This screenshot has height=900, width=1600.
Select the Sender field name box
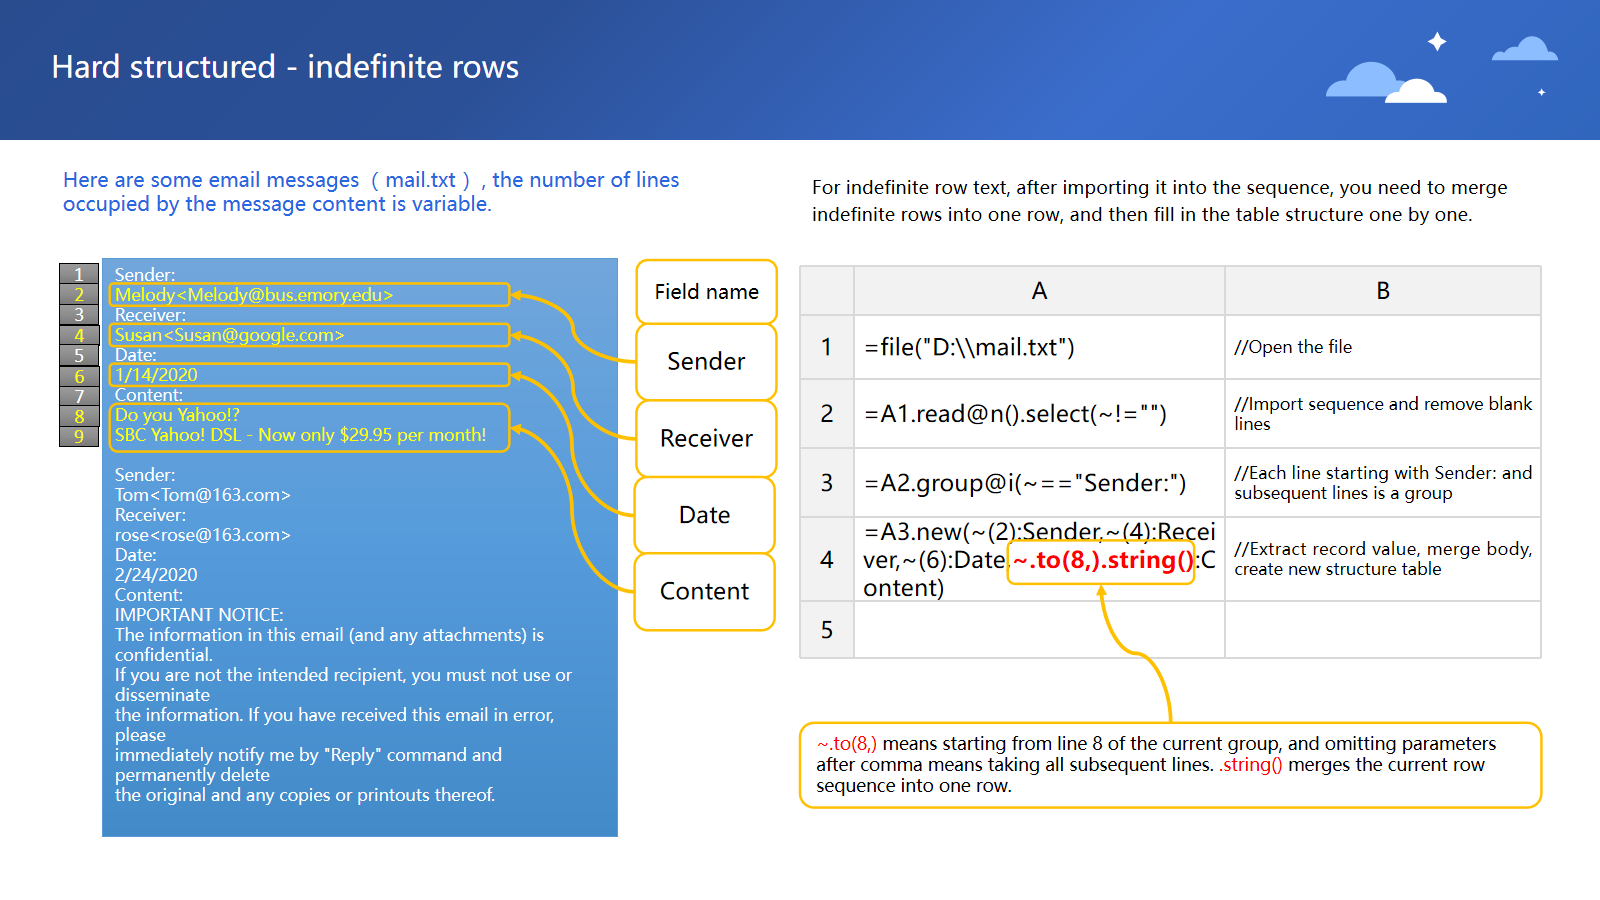click(x=706, y=362)
